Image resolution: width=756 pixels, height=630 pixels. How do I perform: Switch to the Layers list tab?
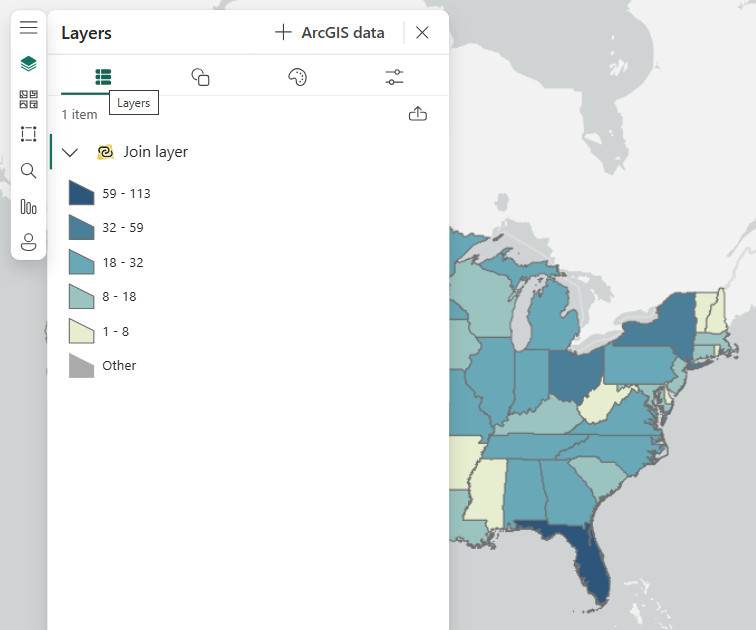(x=103, y=77)
